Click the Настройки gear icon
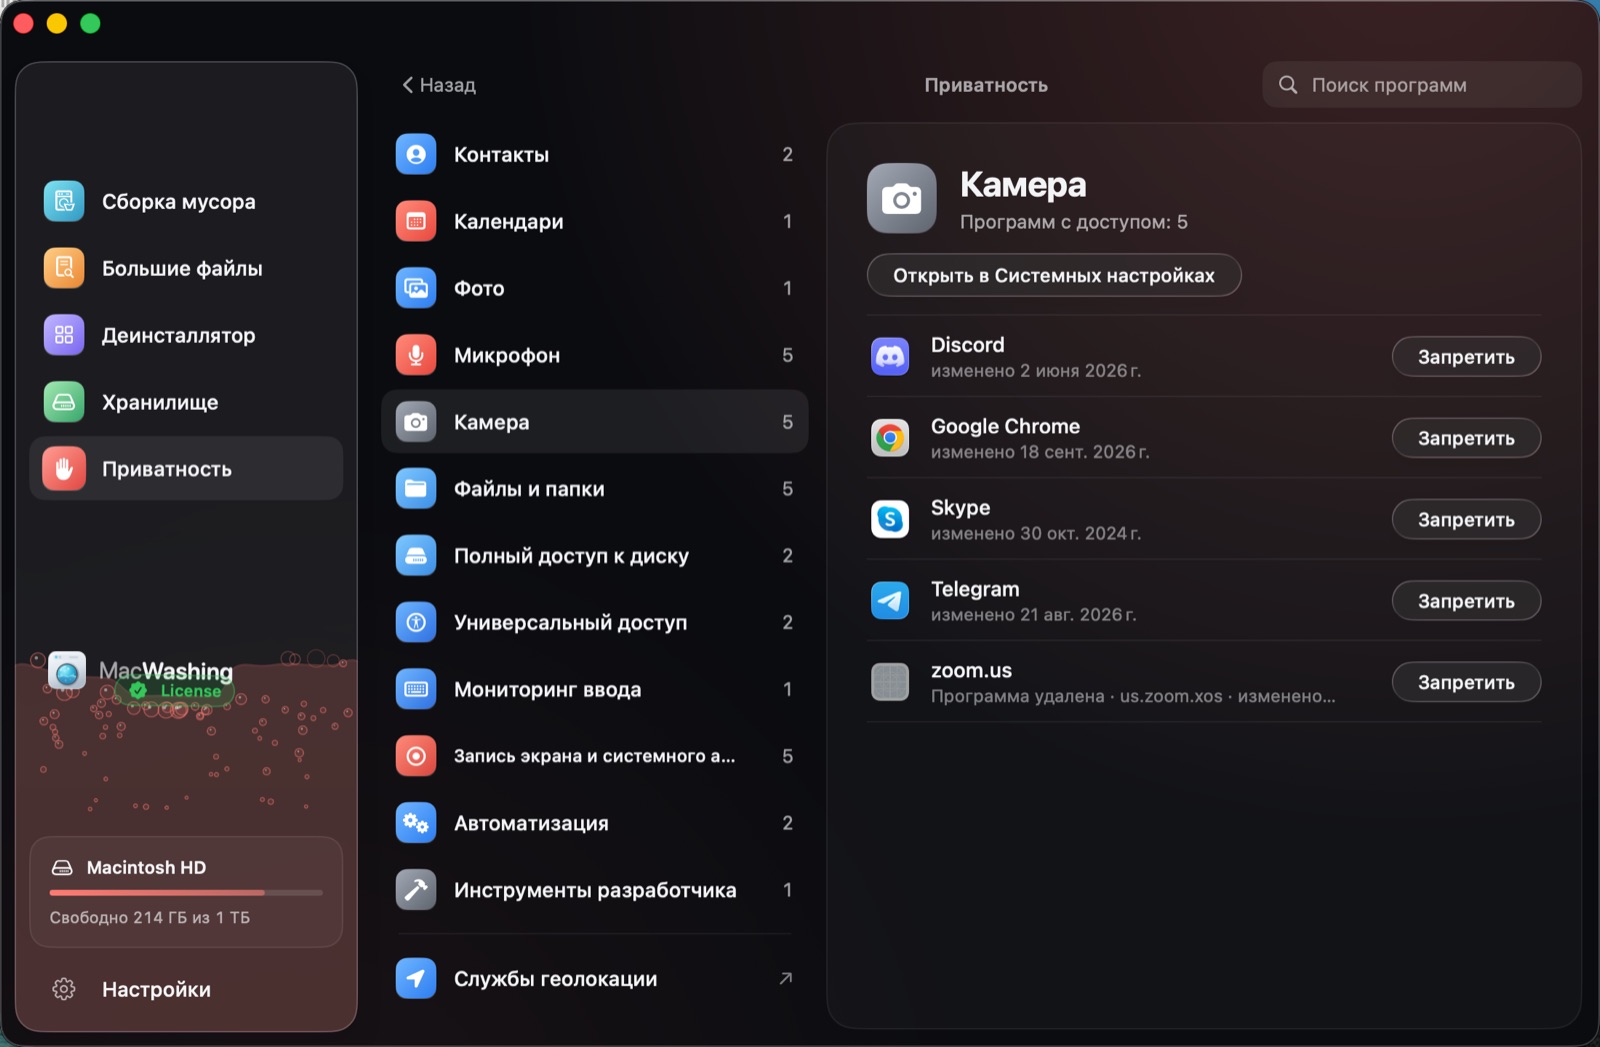This screenshot has height=1047, width=1600. (64, 989)
